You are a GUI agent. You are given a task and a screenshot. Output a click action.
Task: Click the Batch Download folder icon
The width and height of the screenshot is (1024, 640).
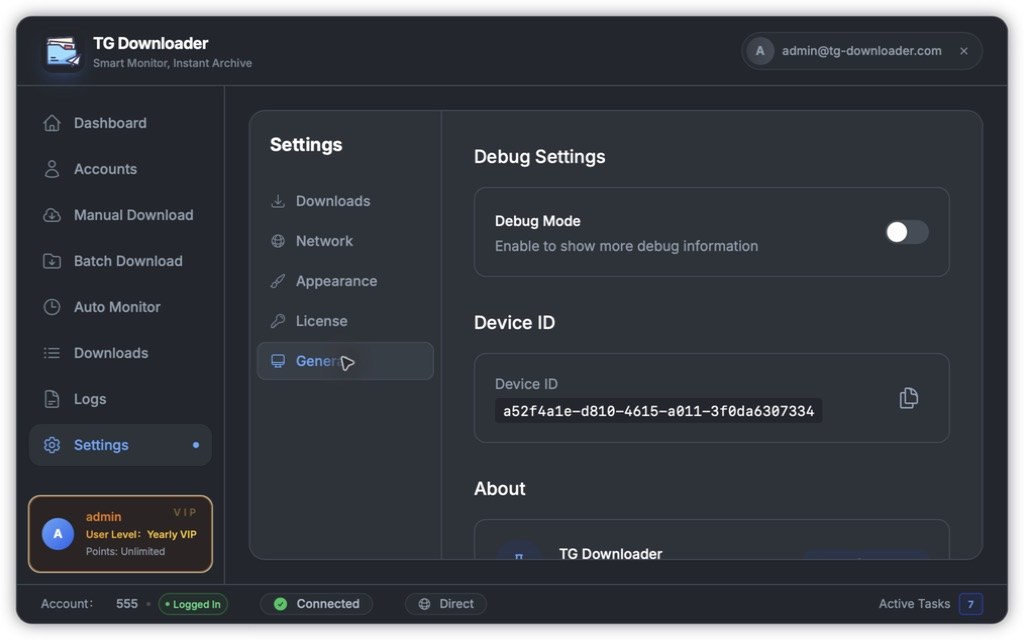point(52,261)
